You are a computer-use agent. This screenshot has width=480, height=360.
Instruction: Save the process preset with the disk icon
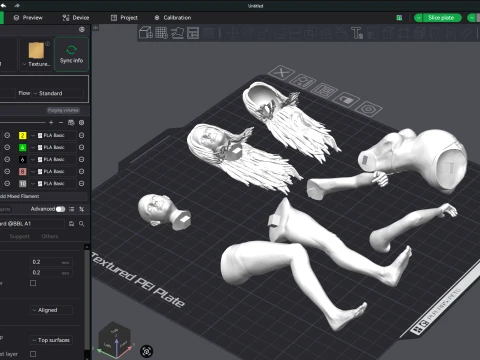(71, 224)
